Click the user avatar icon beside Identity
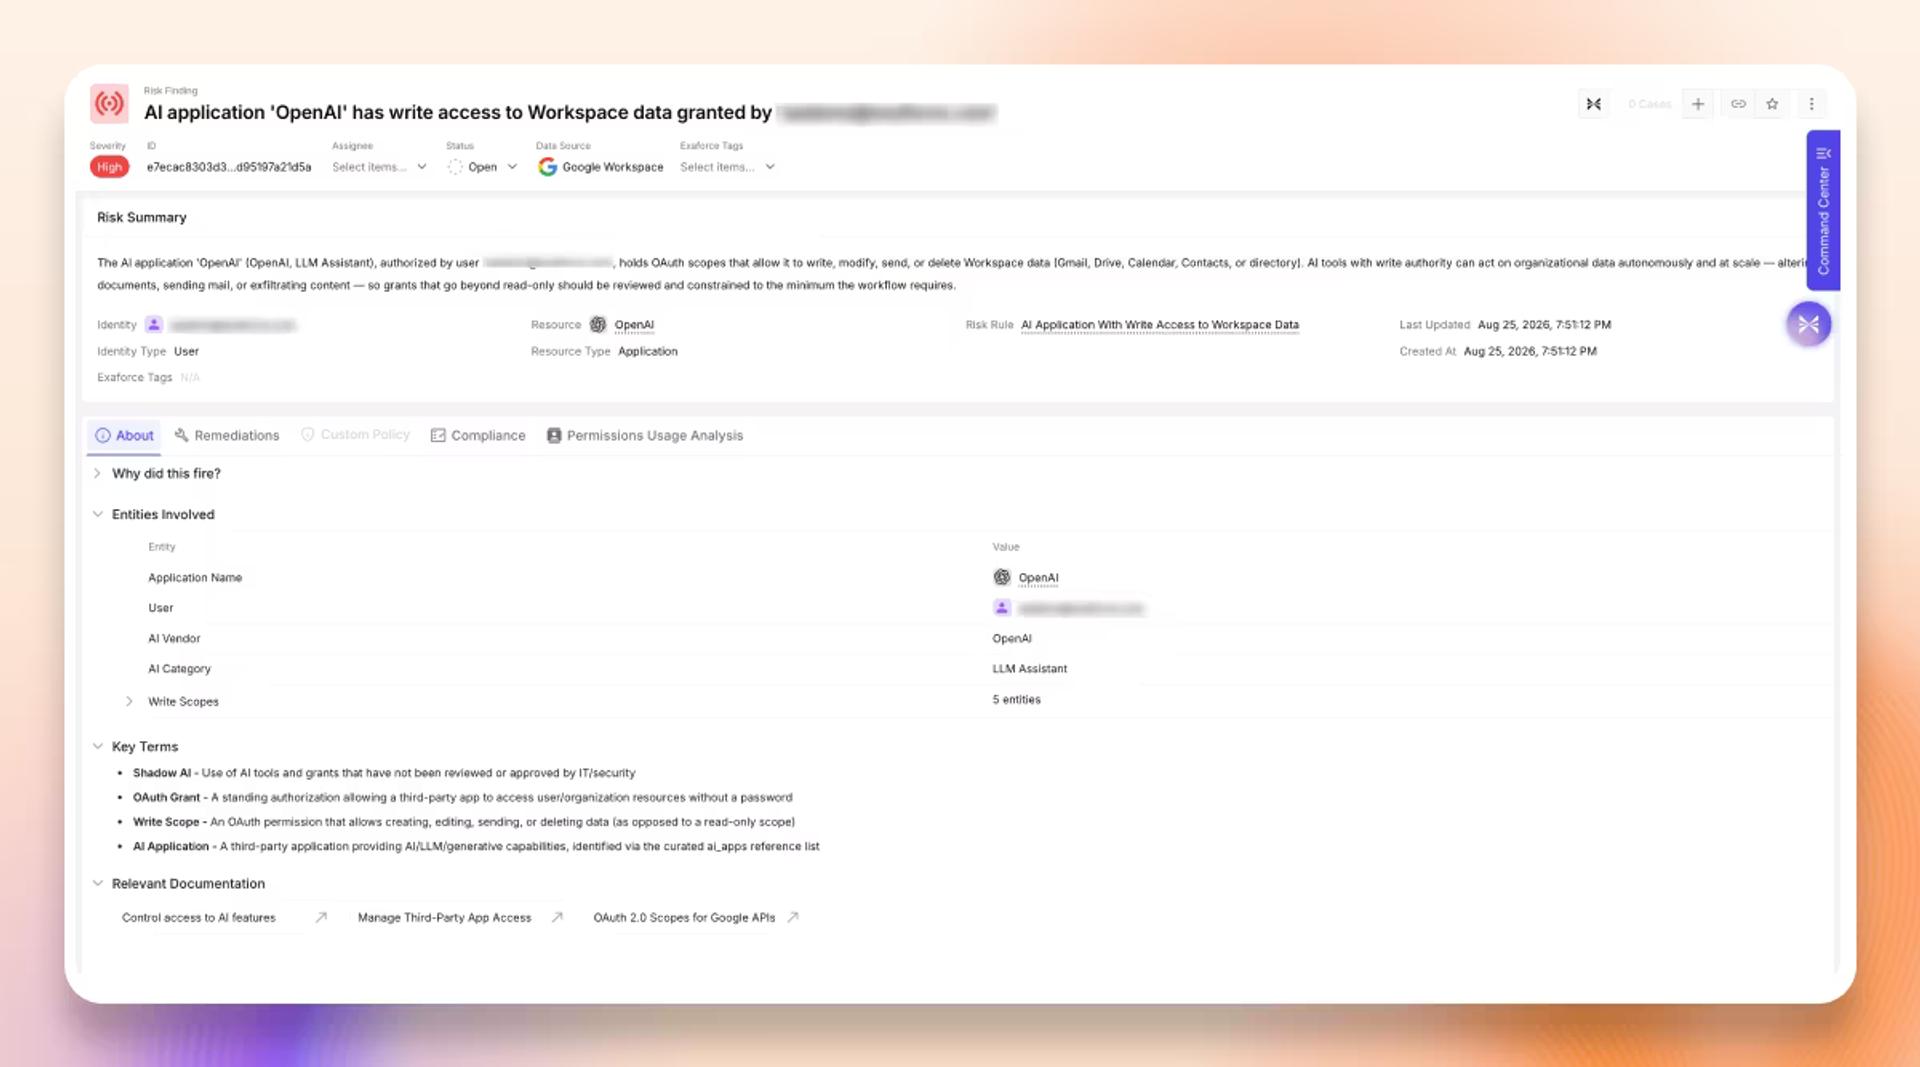Screen dimensions: 1920x1067 154,324
